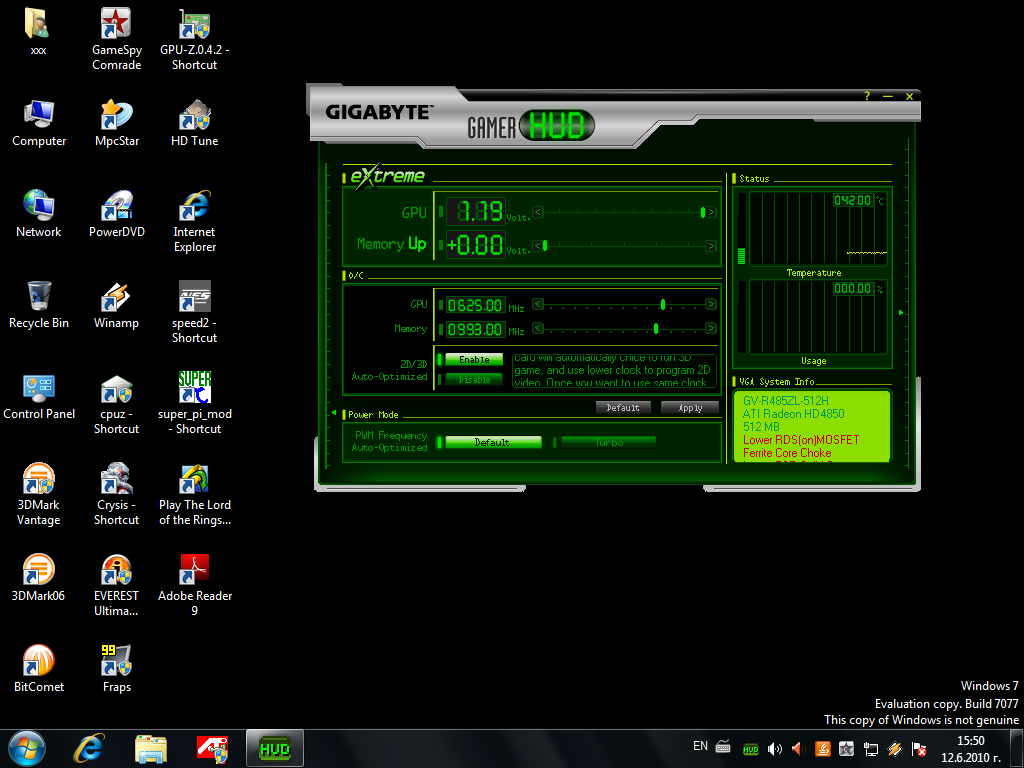Open the xxx folder on the desktop

click(x=39, y=31)
